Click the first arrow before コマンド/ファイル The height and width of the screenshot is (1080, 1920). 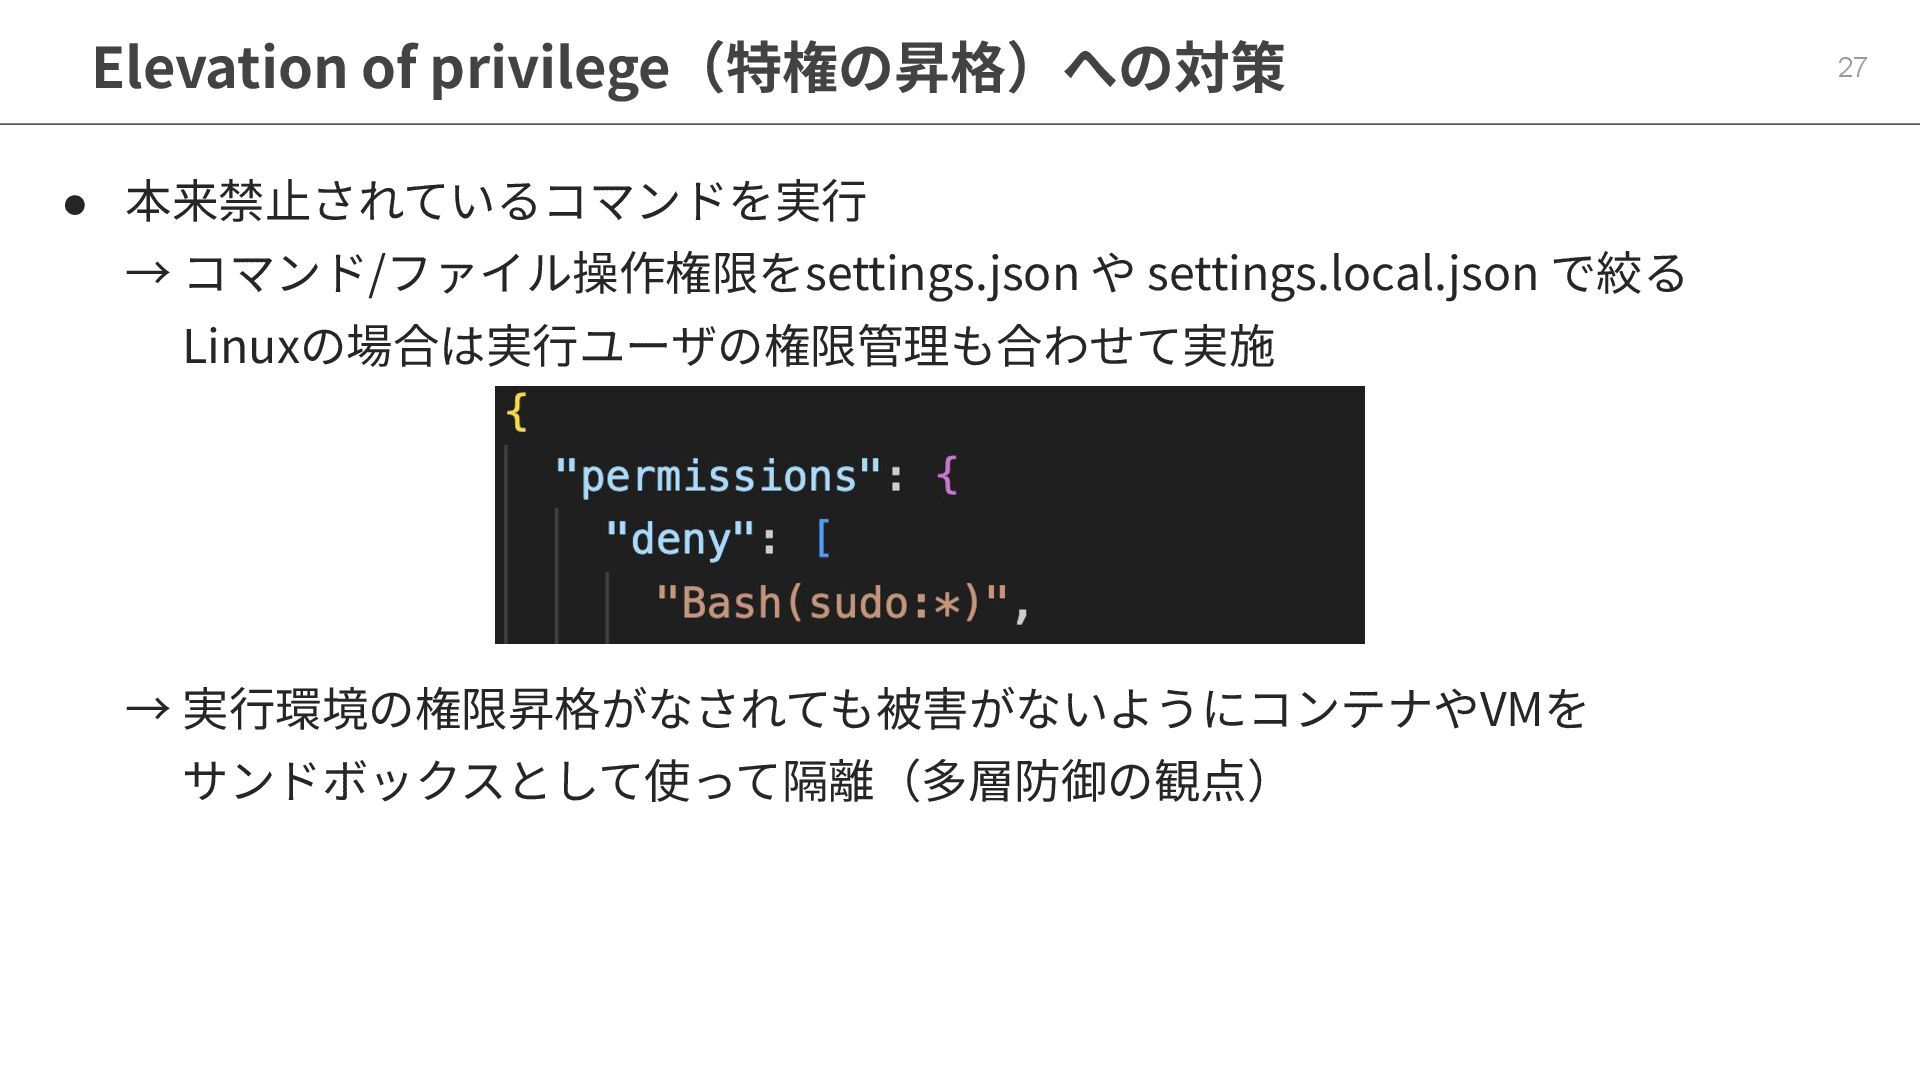tap(148, 273)
